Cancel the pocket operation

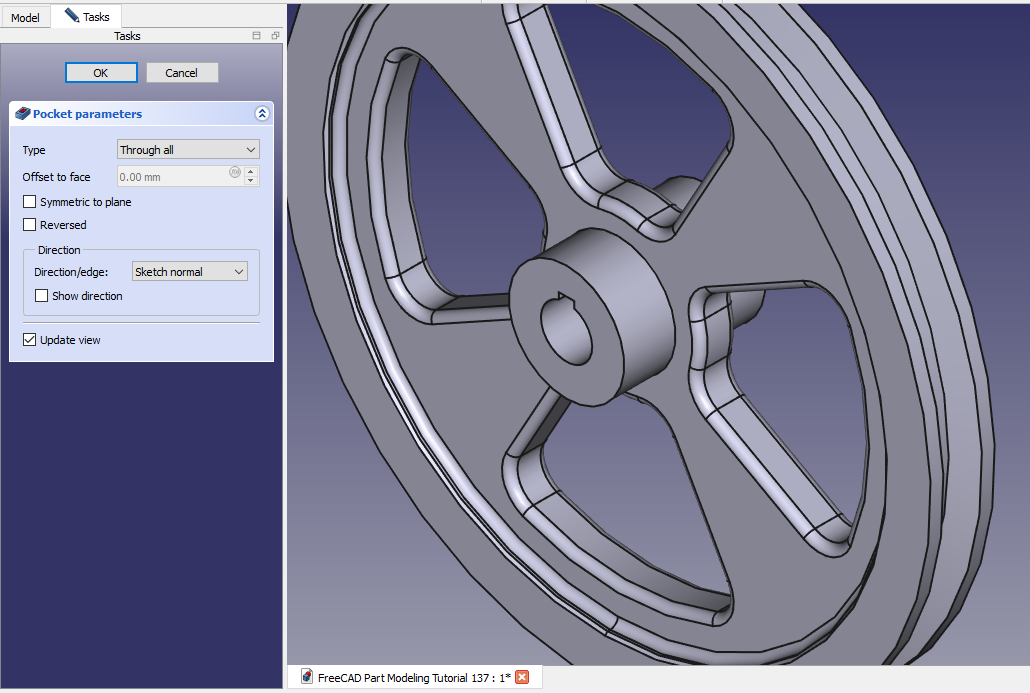pyautogui.click(x=182, y=73)
